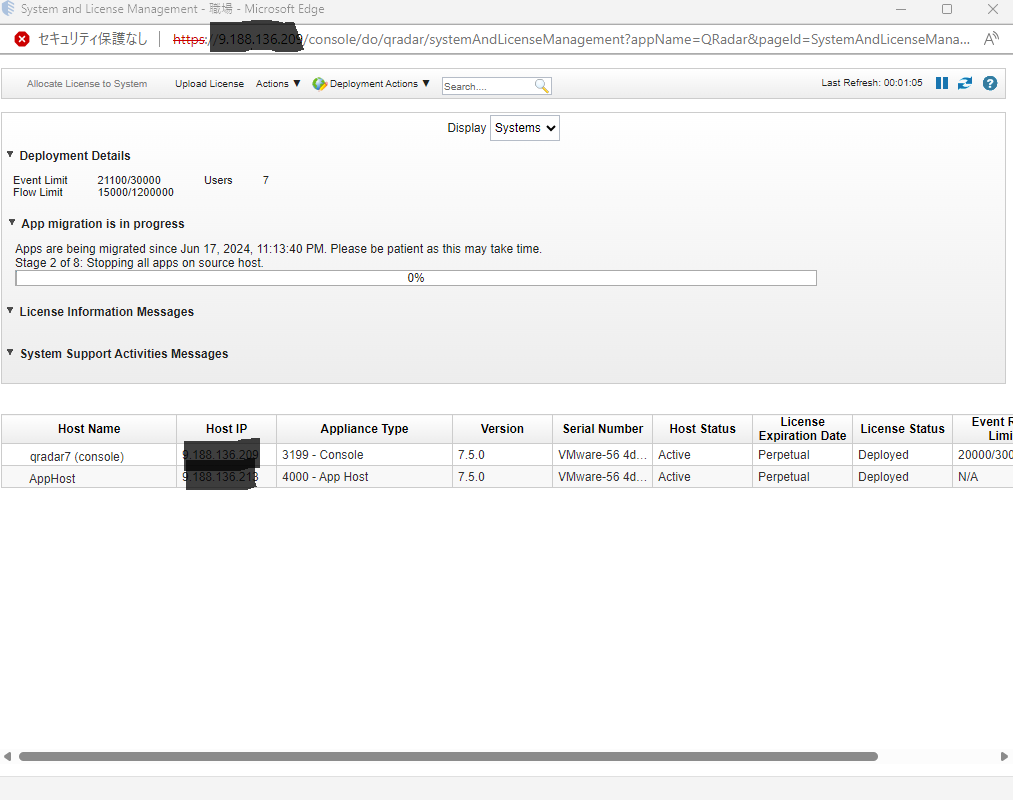Image resolution: width=1013 pixels, height=800 pixels.
Task: Select the qradar7 (console) row
Action: [x=506, y=455]
